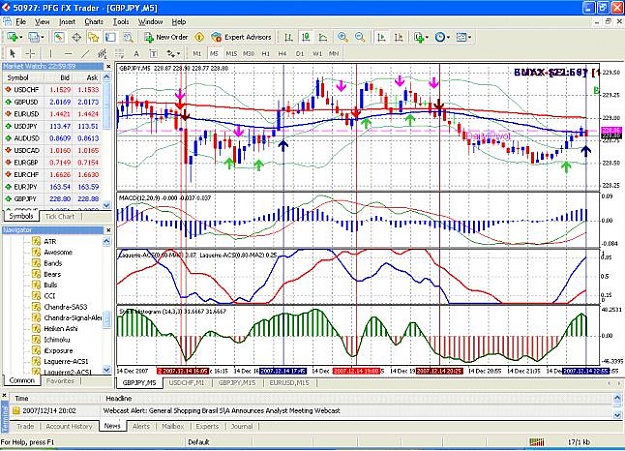
Task: Select the D1 timeframe button
Action: click(300, 53)
